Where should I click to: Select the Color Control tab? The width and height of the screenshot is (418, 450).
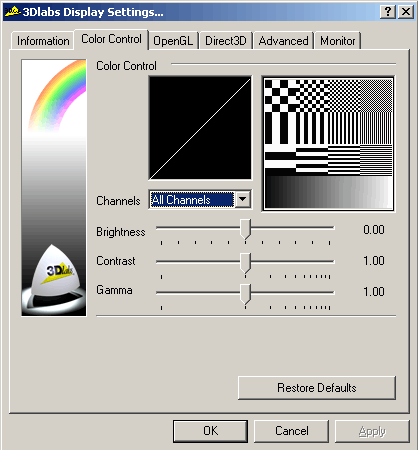point(111,39)
